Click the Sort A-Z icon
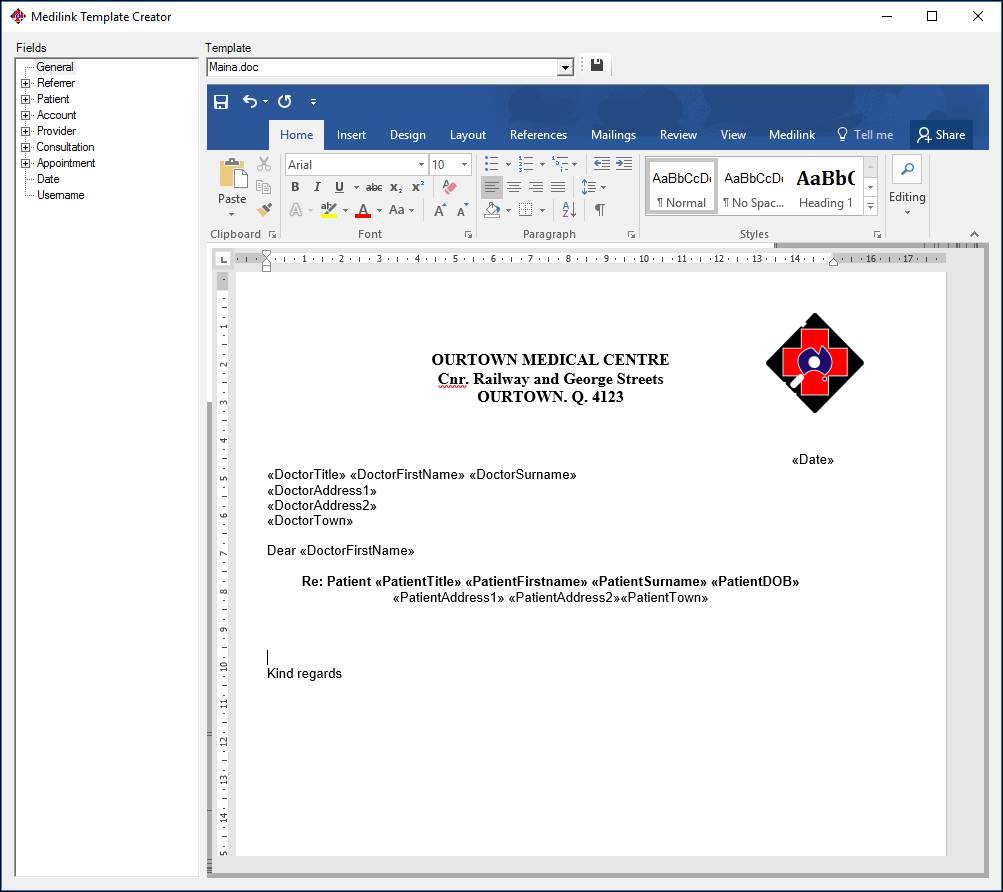The width and height of the screenshot is (1003, 892). click(x=569, y=210)
